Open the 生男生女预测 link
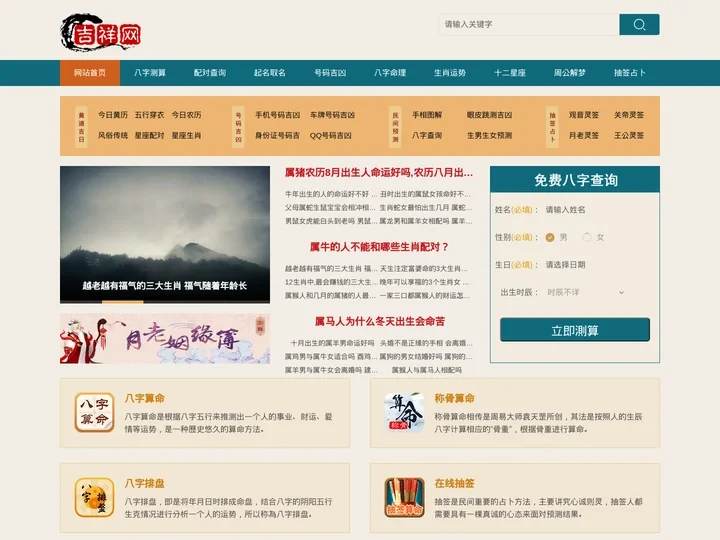 [489, 135]
